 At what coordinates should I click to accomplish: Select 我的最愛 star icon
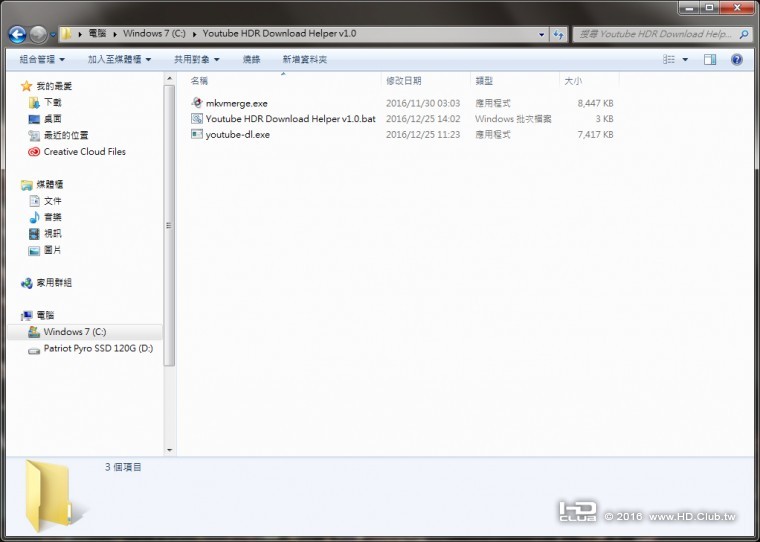[27, 86]
